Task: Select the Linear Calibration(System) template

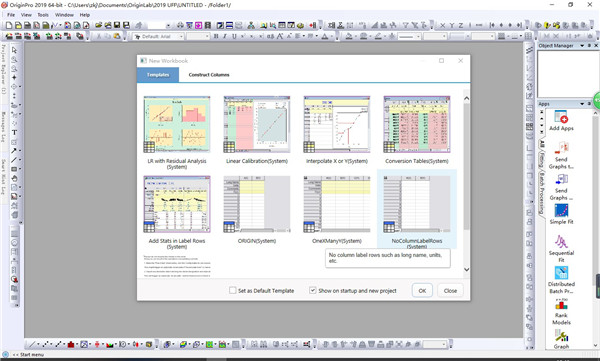Action: tap(257, 130)
